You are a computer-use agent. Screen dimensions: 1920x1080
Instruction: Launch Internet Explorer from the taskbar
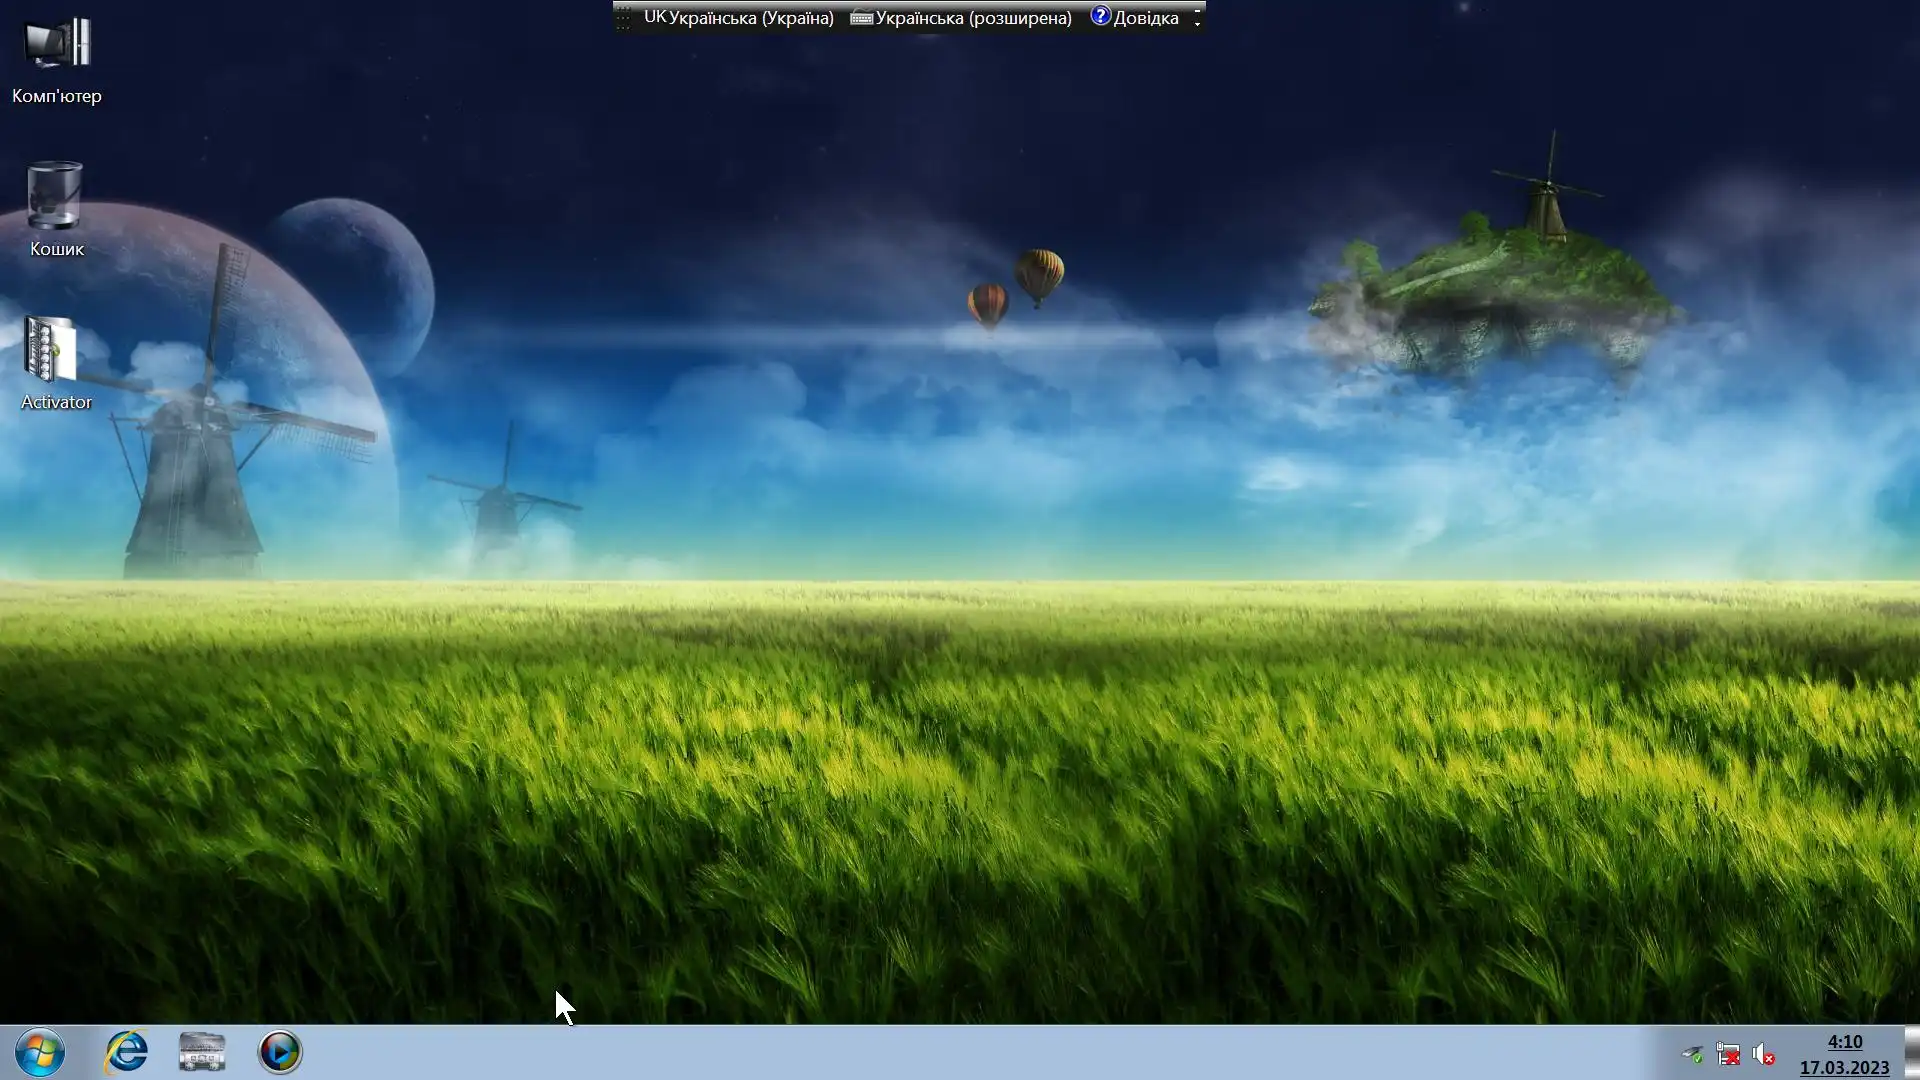[127, 1052]
